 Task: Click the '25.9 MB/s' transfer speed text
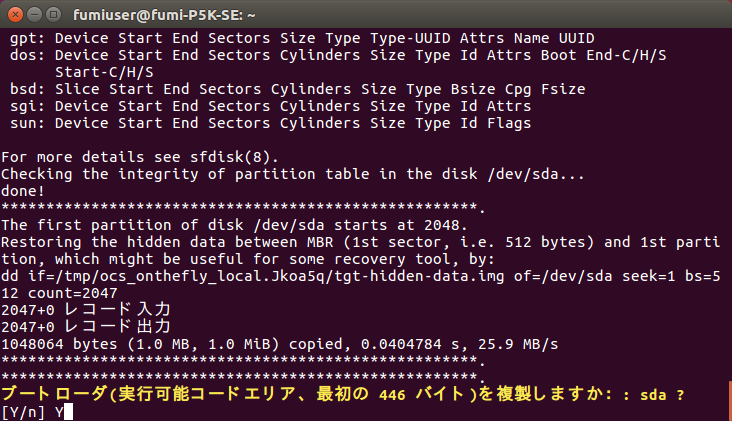pyautogui.click(x=518, y=344)
